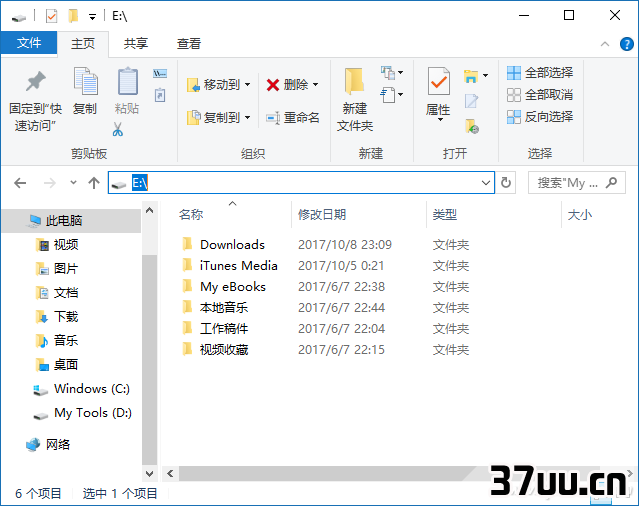Click the drive icon in the title bar
Screen dimensions: 639x506
tap(18, 18)
